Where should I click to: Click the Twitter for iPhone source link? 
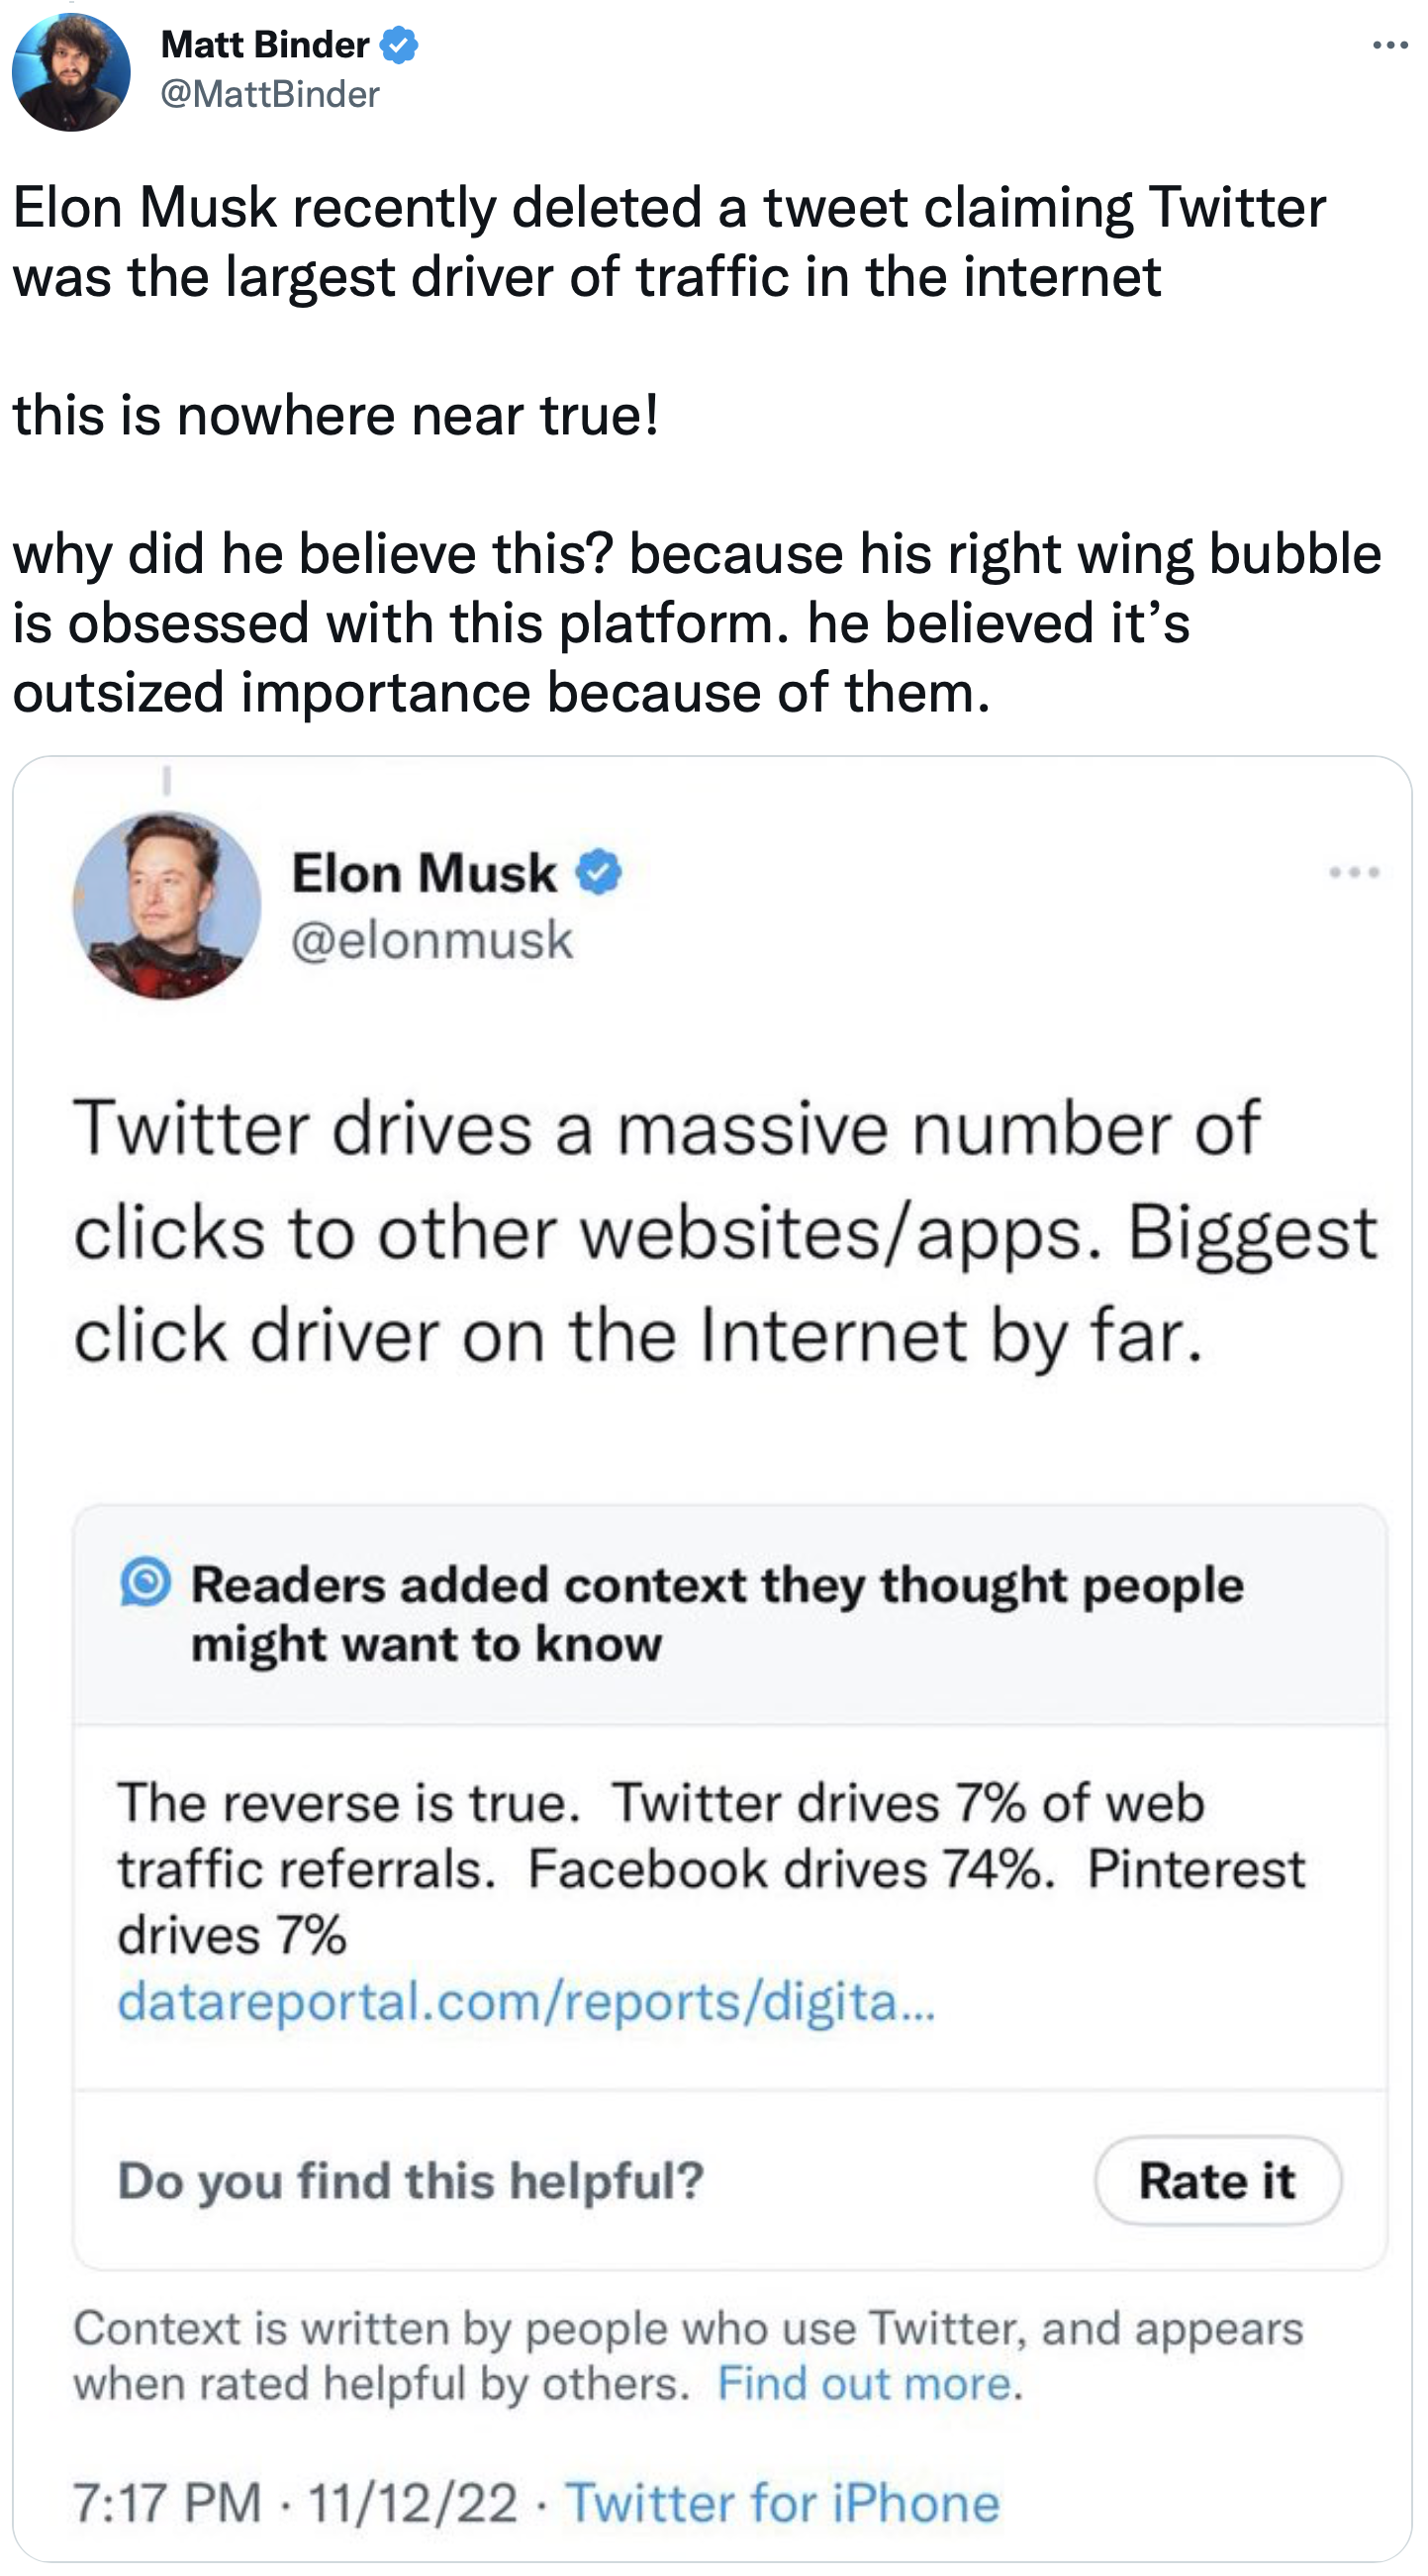click(x=782, y=2503)
